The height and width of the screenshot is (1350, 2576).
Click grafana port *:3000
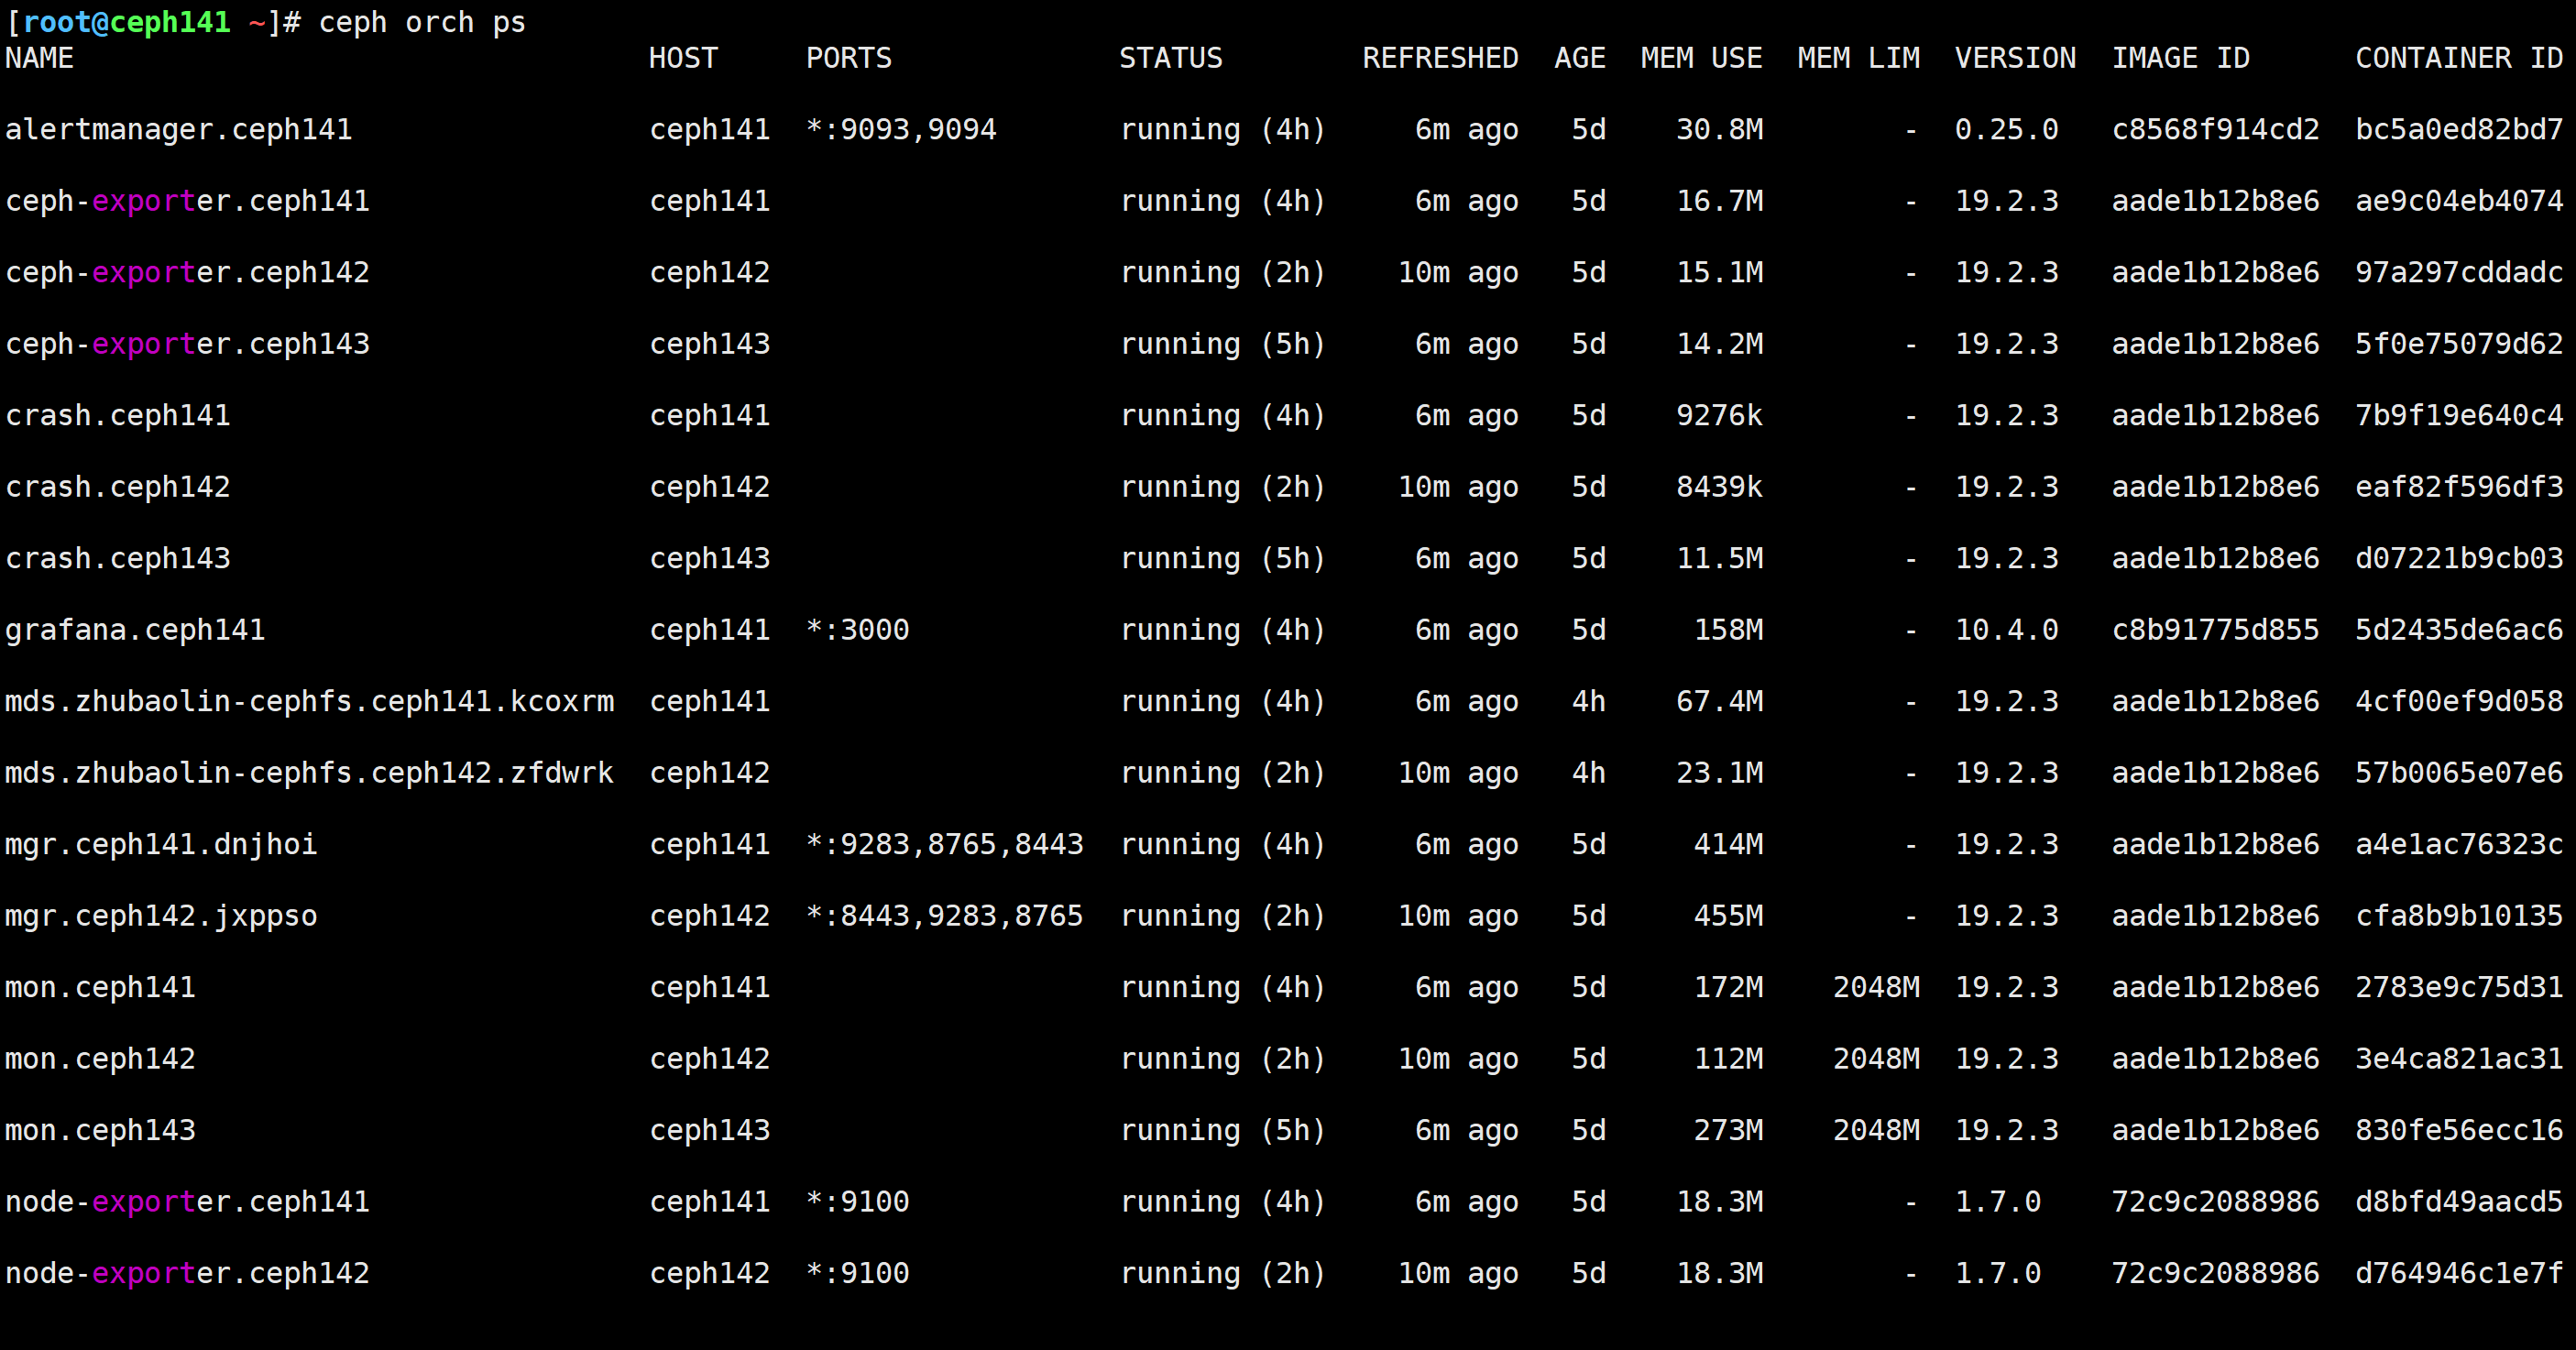858,630
